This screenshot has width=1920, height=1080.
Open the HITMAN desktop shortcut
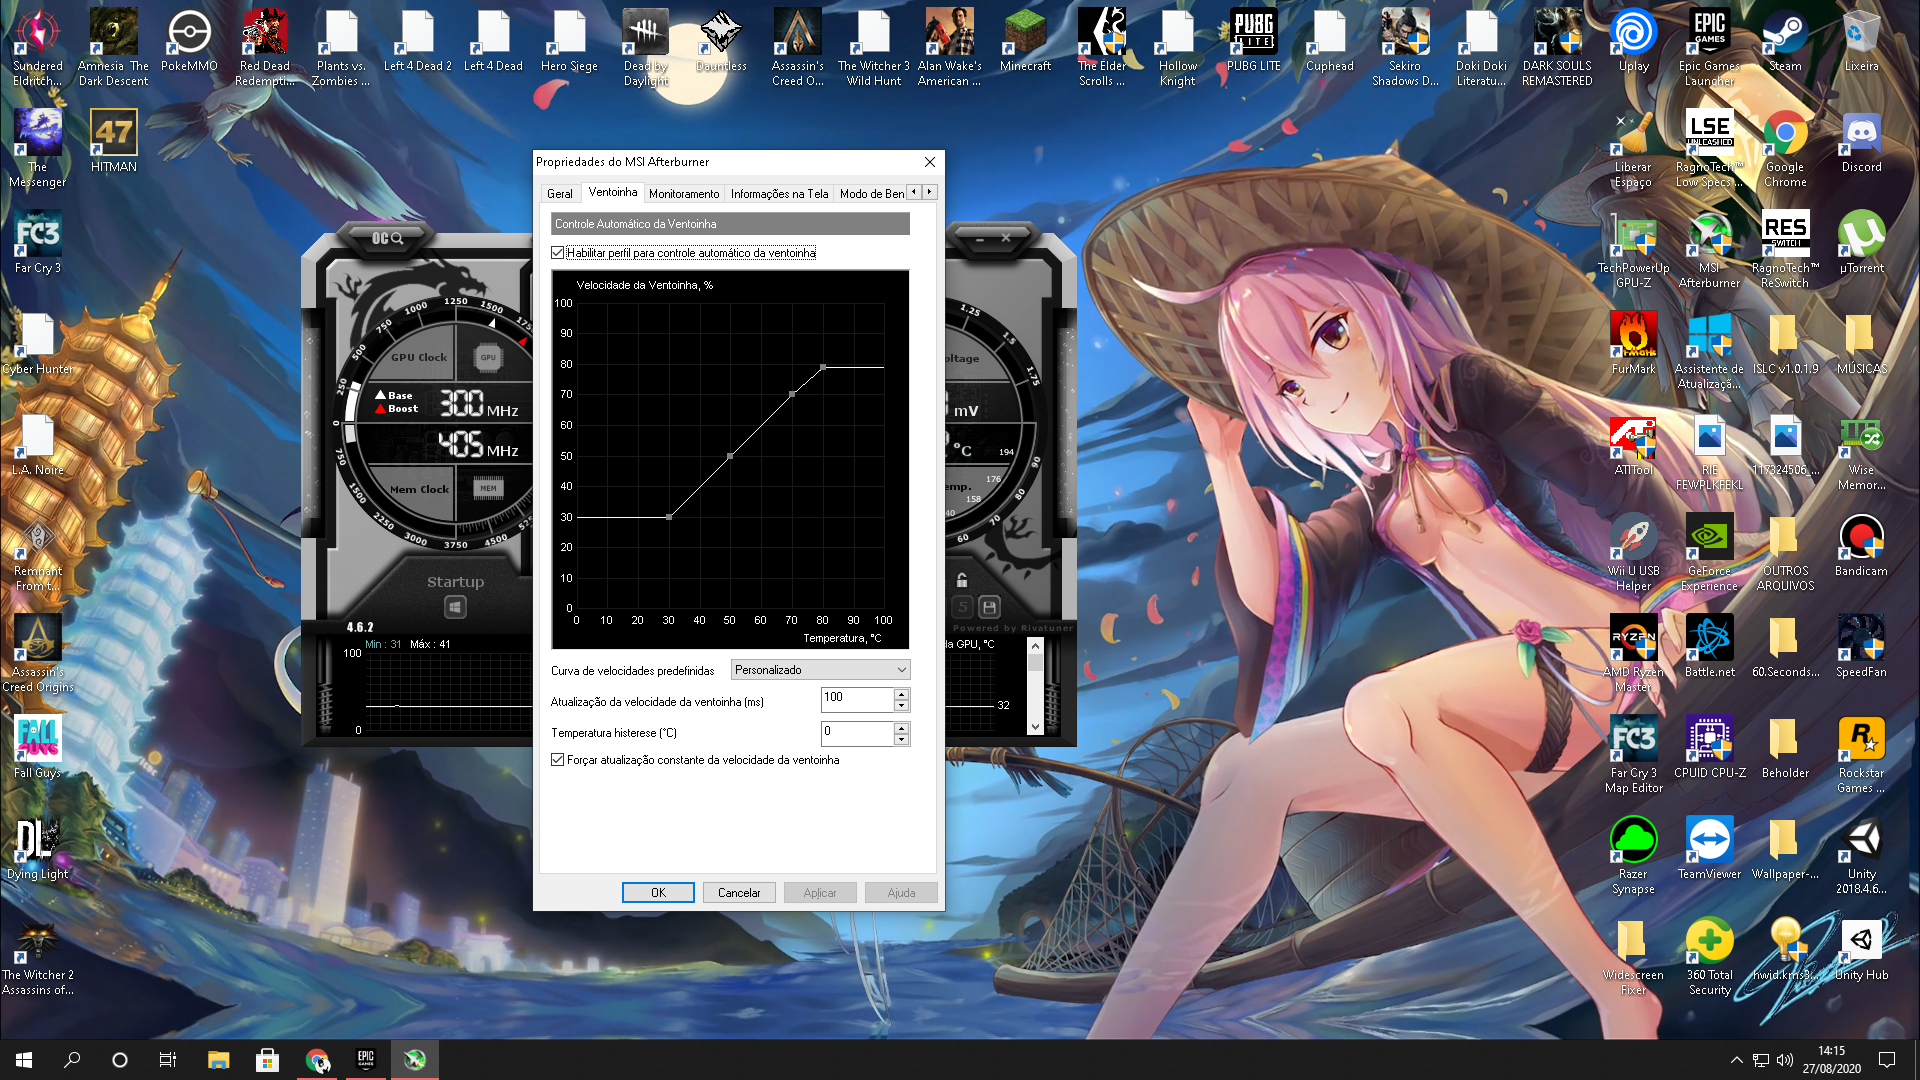[x=113, y=143]
